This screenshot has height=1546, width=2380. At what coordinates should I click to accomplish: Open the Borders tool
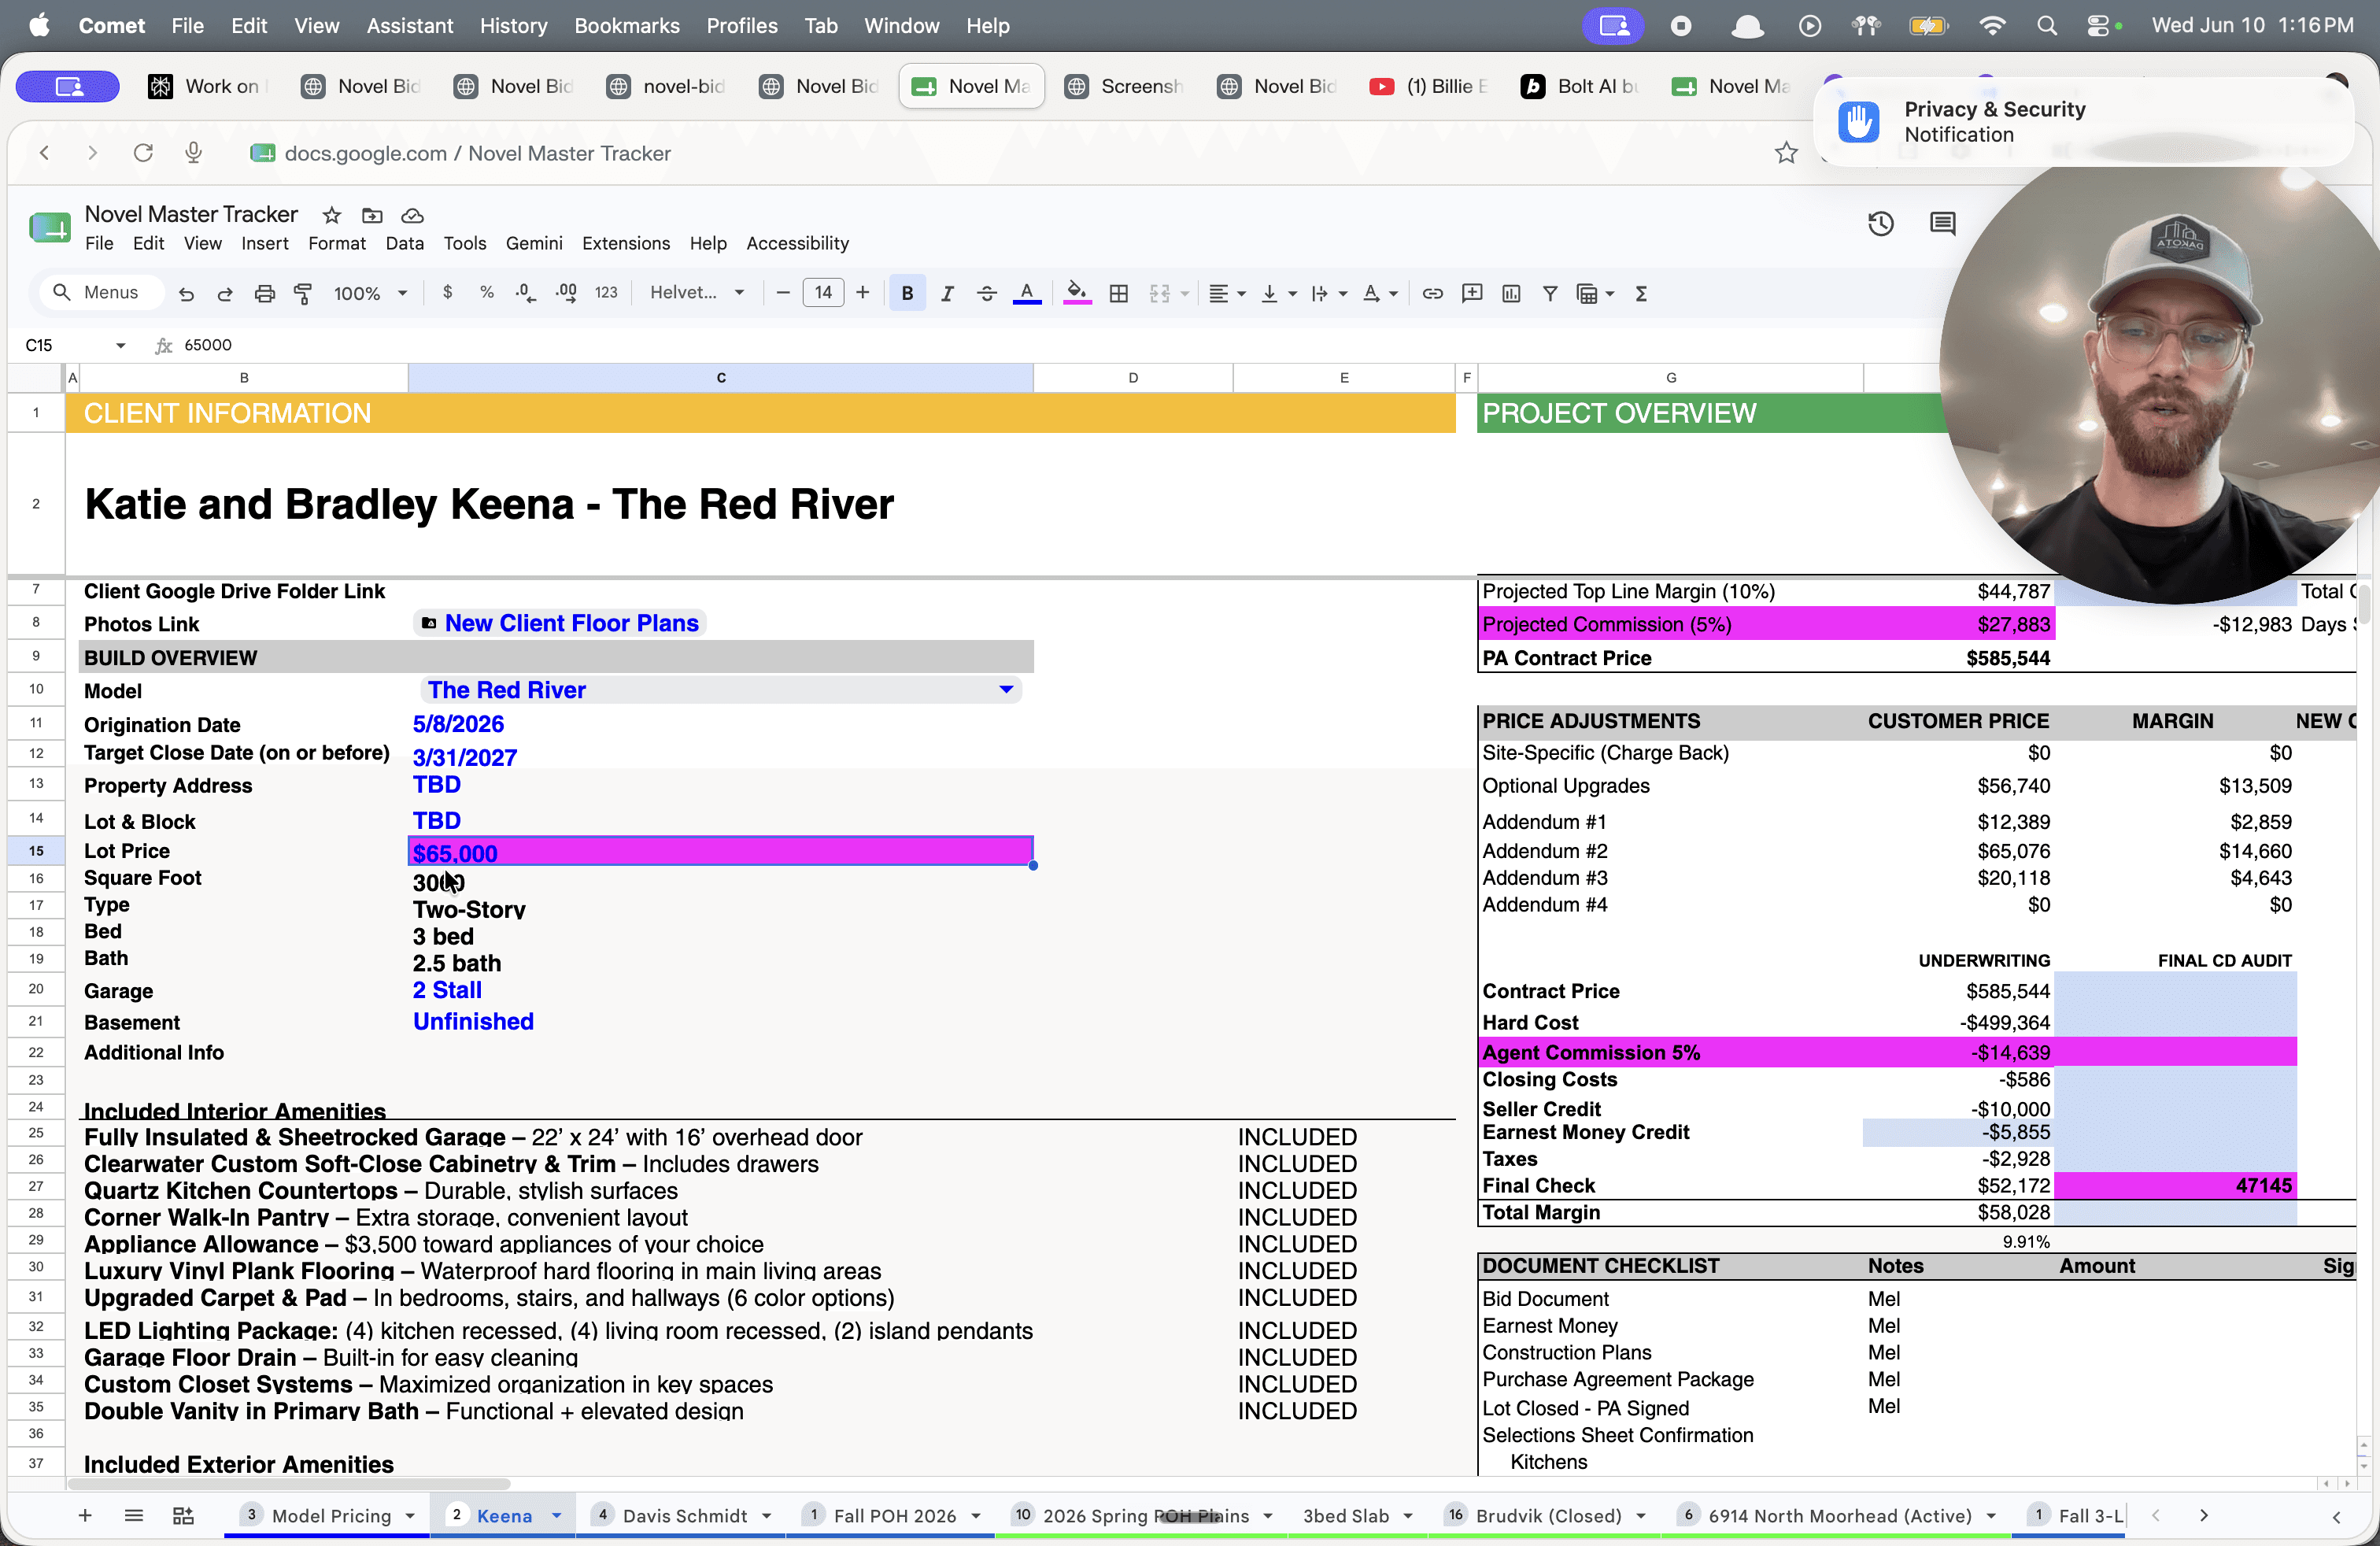[x=1118, y=293]
